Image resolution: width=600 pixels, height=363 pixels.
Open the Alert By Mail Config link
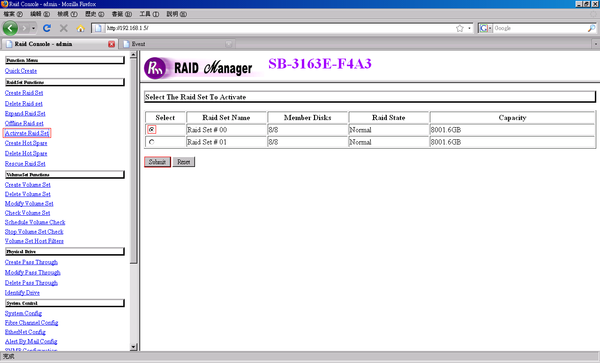31,341
